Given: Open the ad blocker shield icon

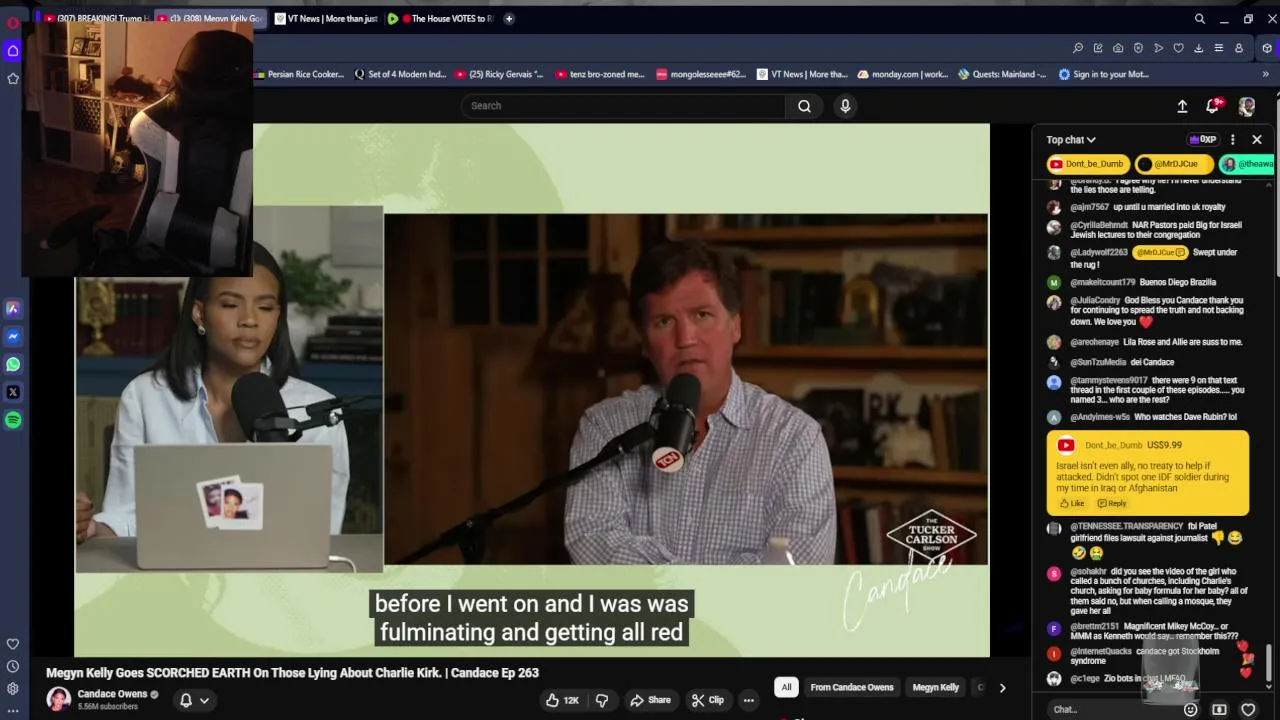Looking at the screenshot, I should point(1138,48).
